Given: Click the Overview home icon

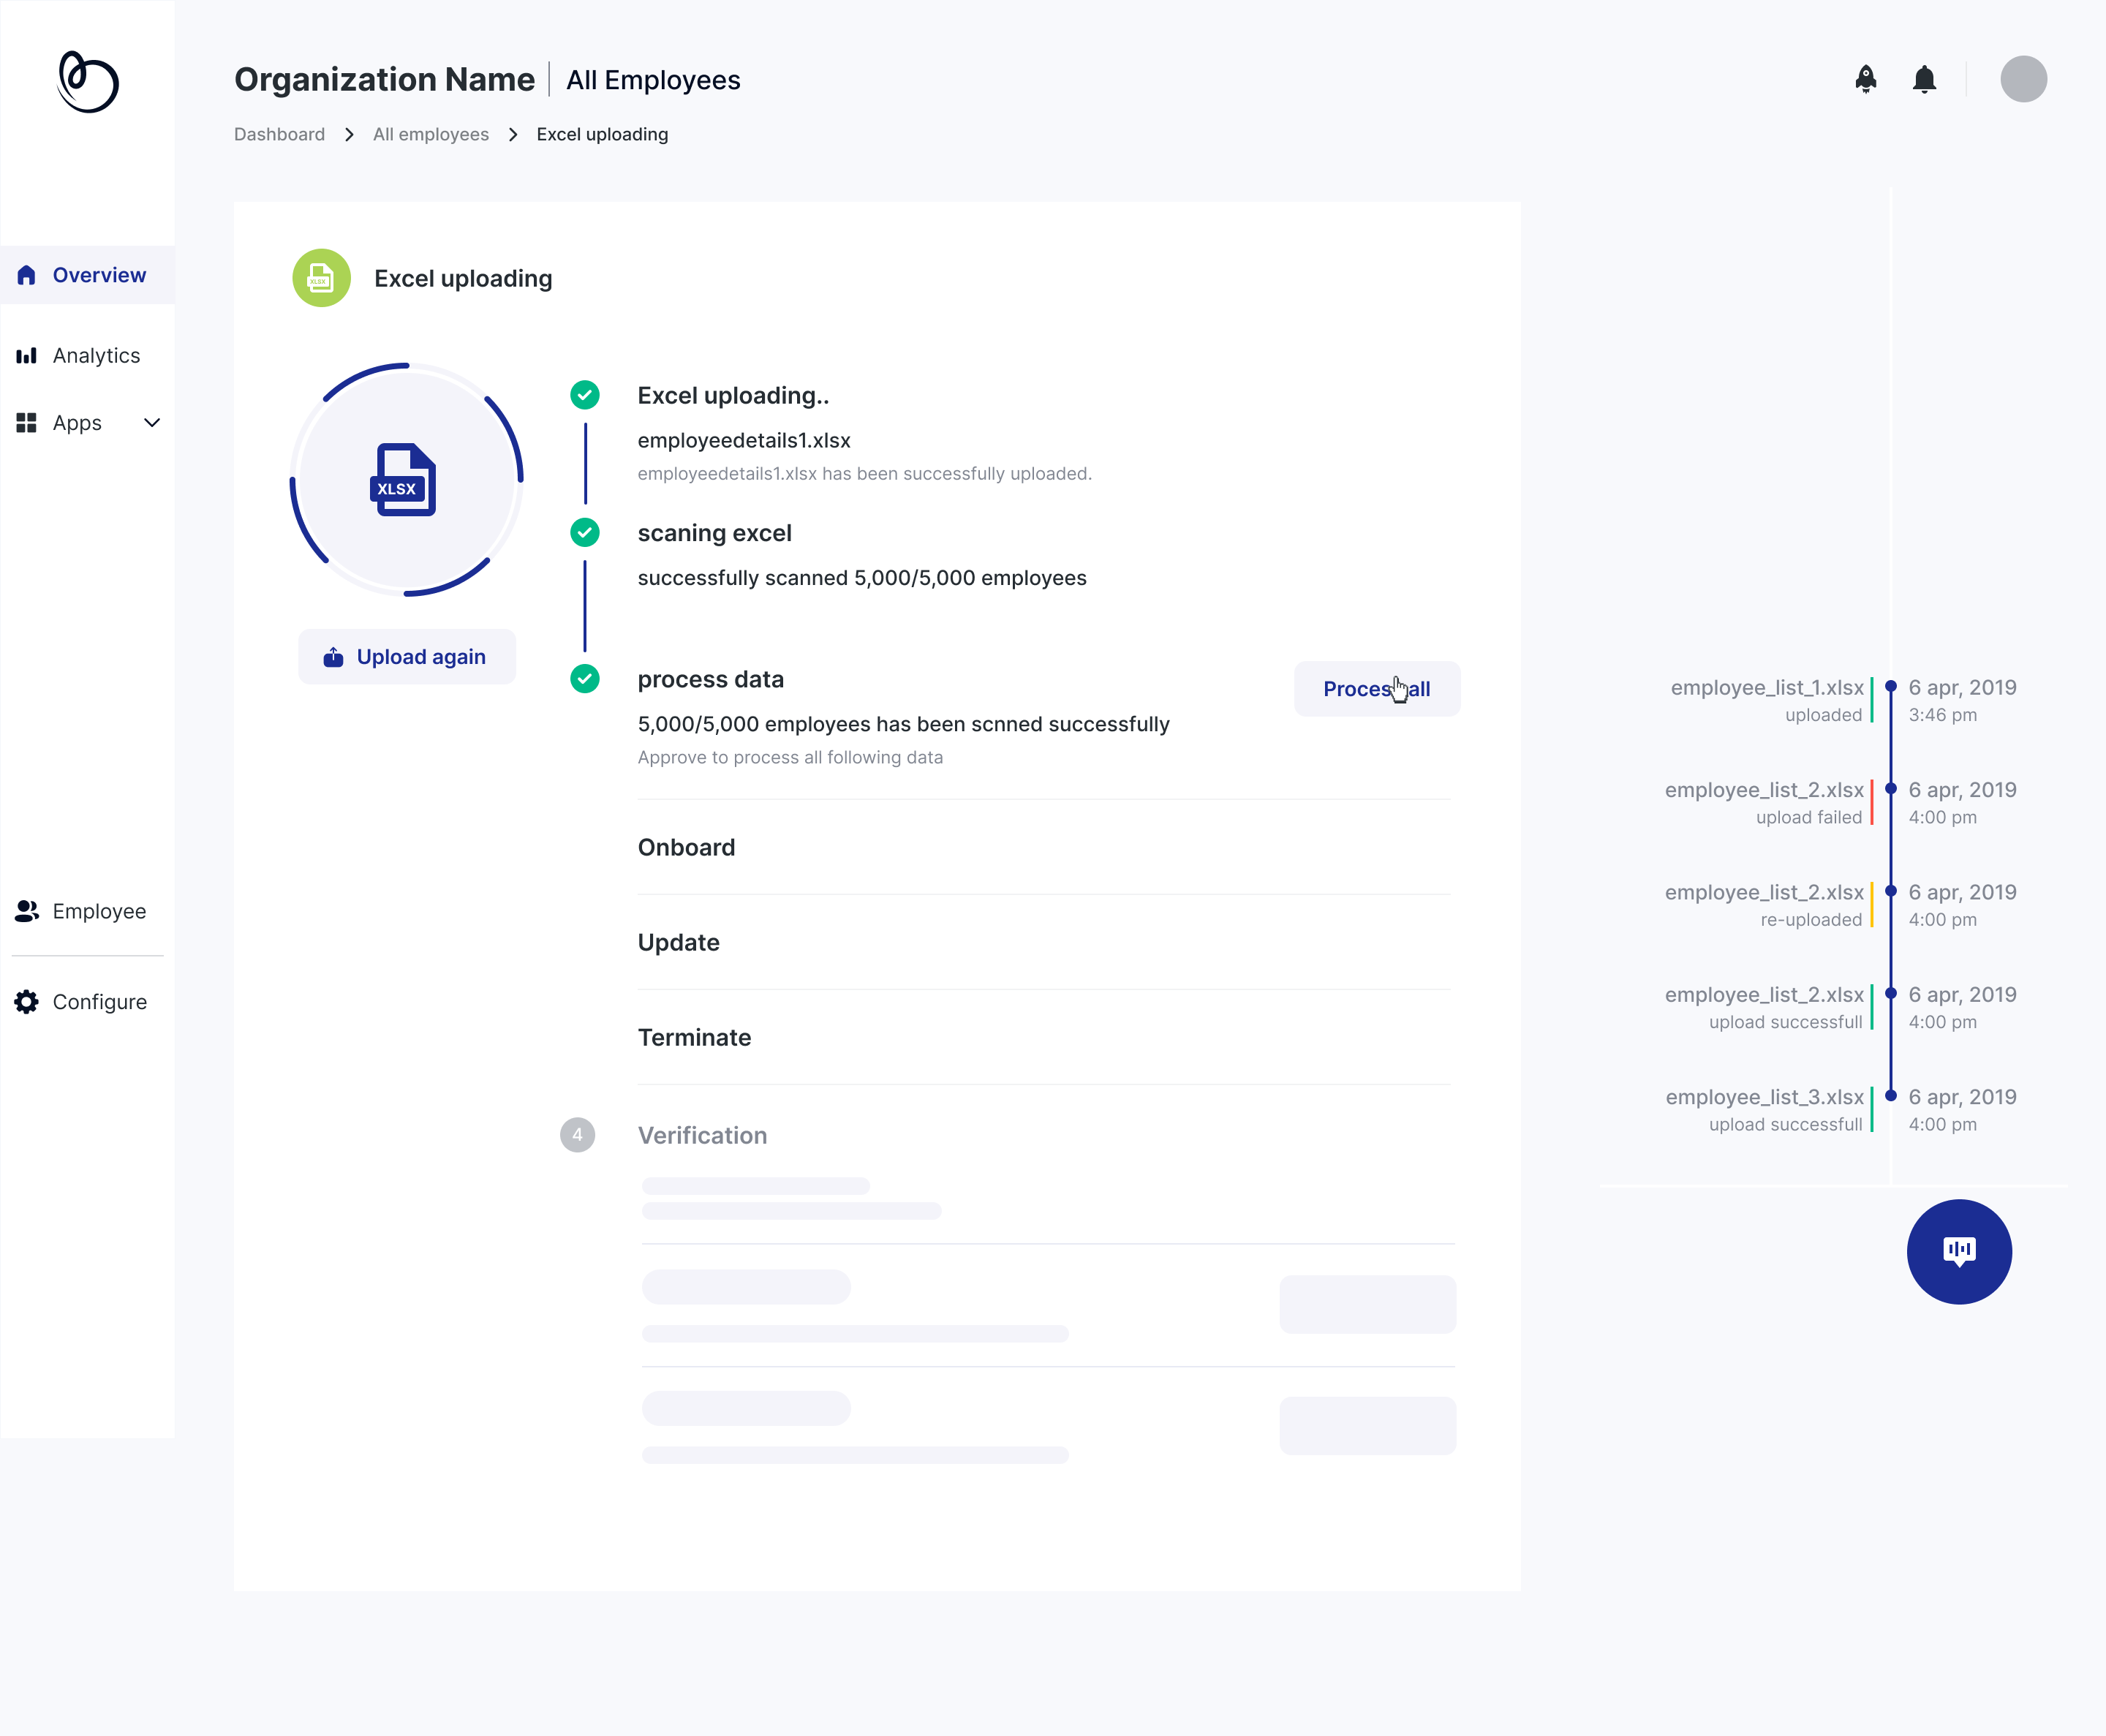Looking at the screenshot, I should click(x=26, y=274).
